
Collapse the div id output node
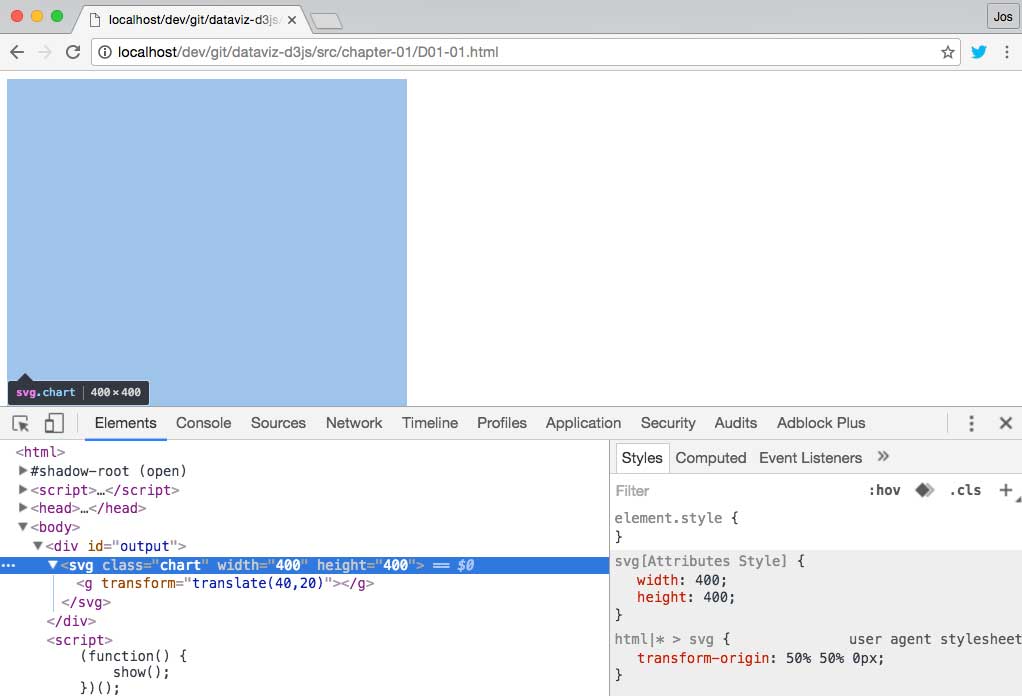point(38,545)
